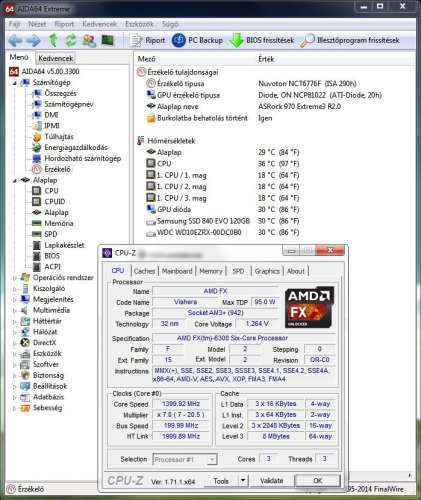The height and width of the screenshot is (500, 421).
Task: Click the Lapkakészlet chipset icon
Action: (37, 245)
